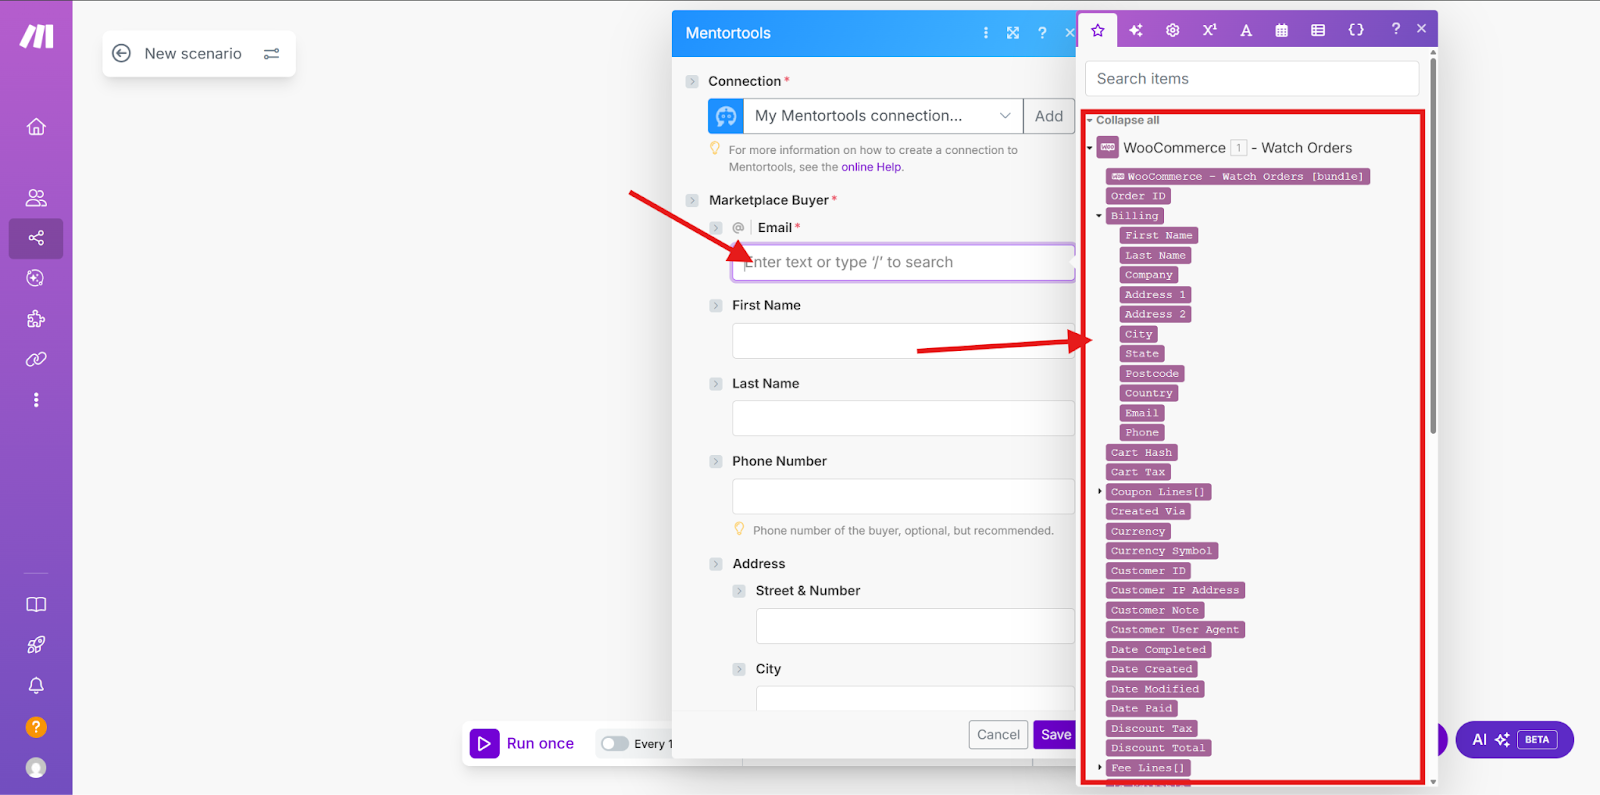The width and height of the screenshot is (1600, 795).
Task: Focus the Email input field
Action: [x=904, y=262]
